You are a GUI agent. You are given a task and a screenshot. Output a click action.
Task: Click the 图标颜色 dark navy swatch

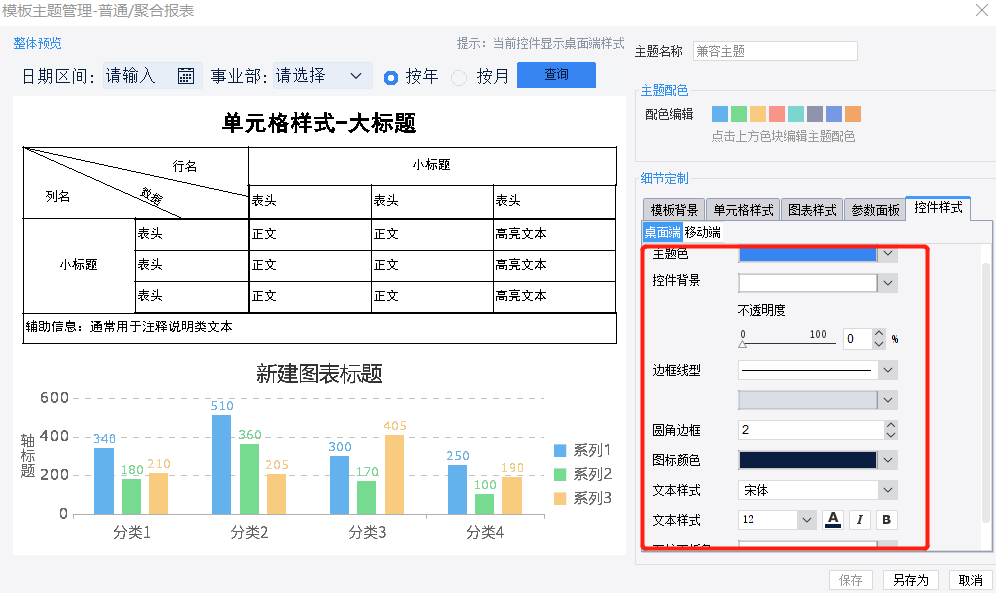pos(807,460)
